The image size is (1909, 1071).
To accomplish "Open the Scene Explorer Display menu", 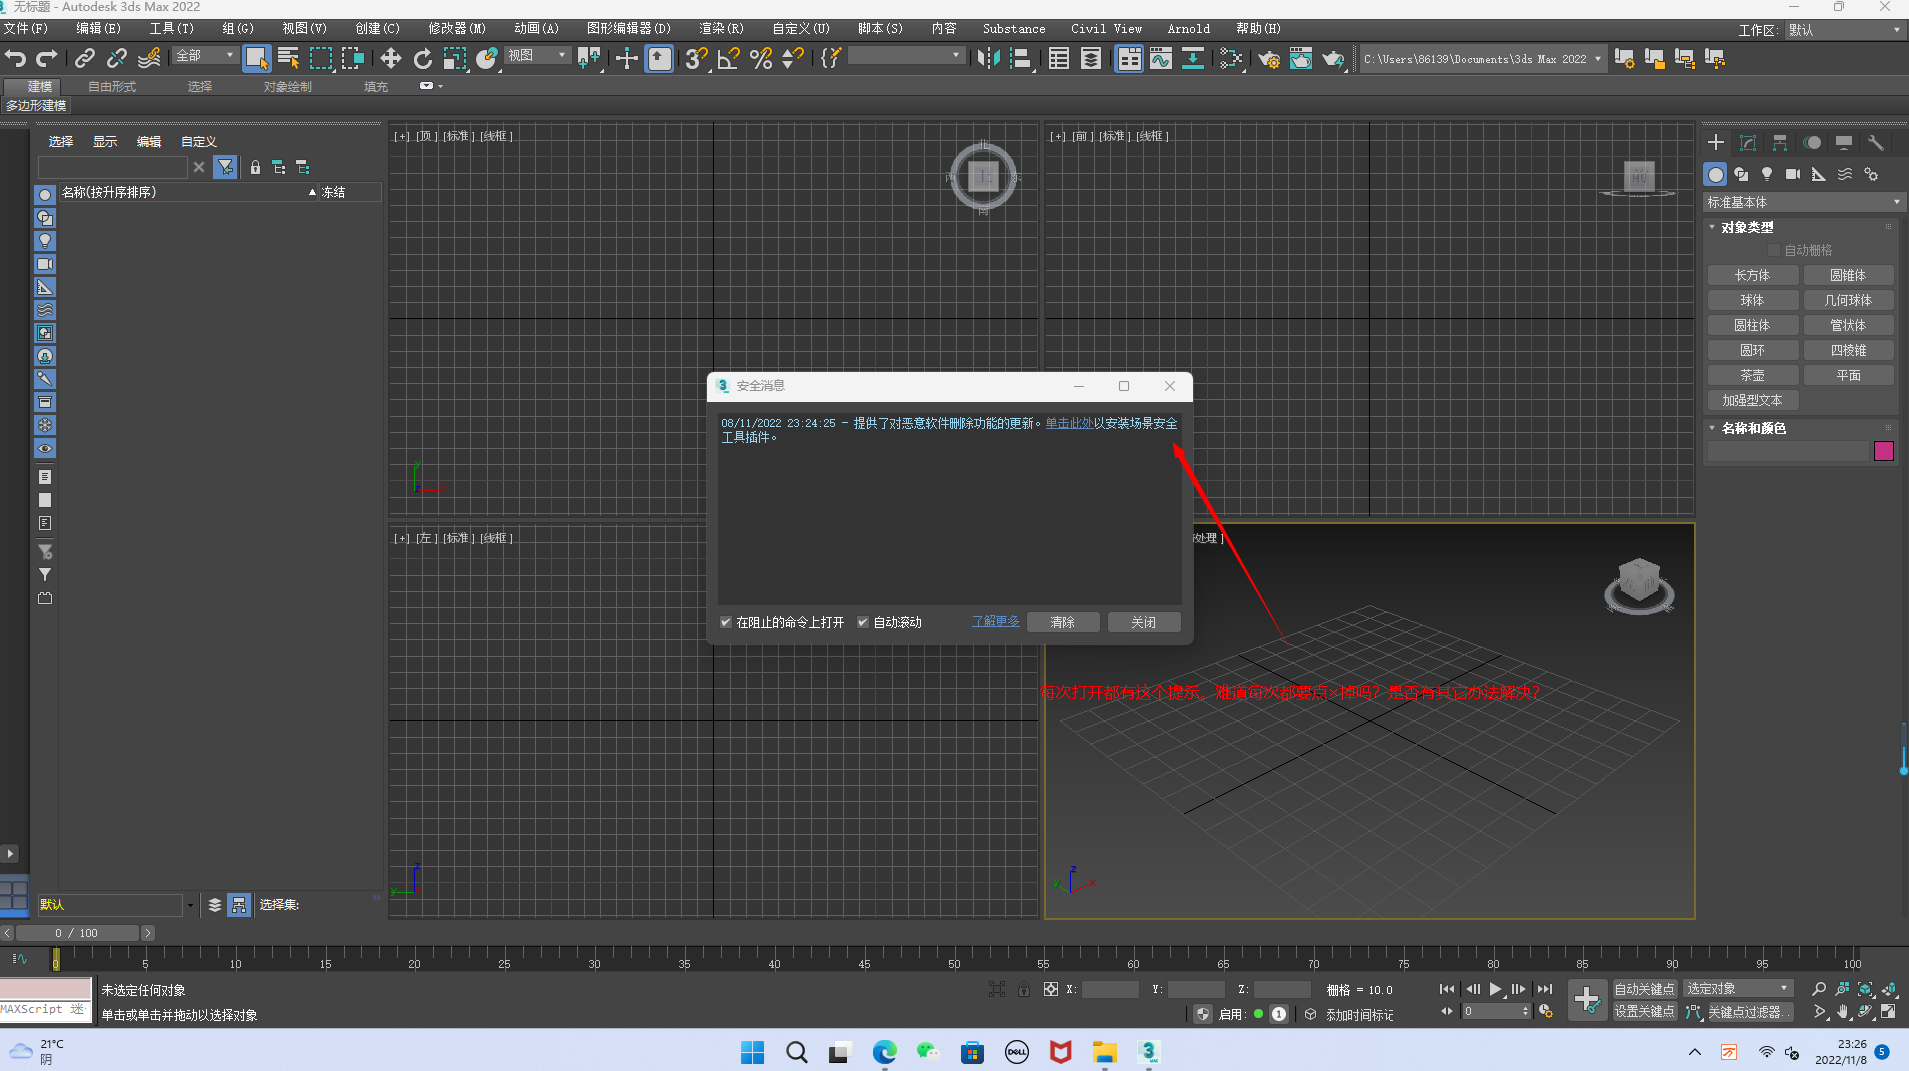I will click(105, 142).
